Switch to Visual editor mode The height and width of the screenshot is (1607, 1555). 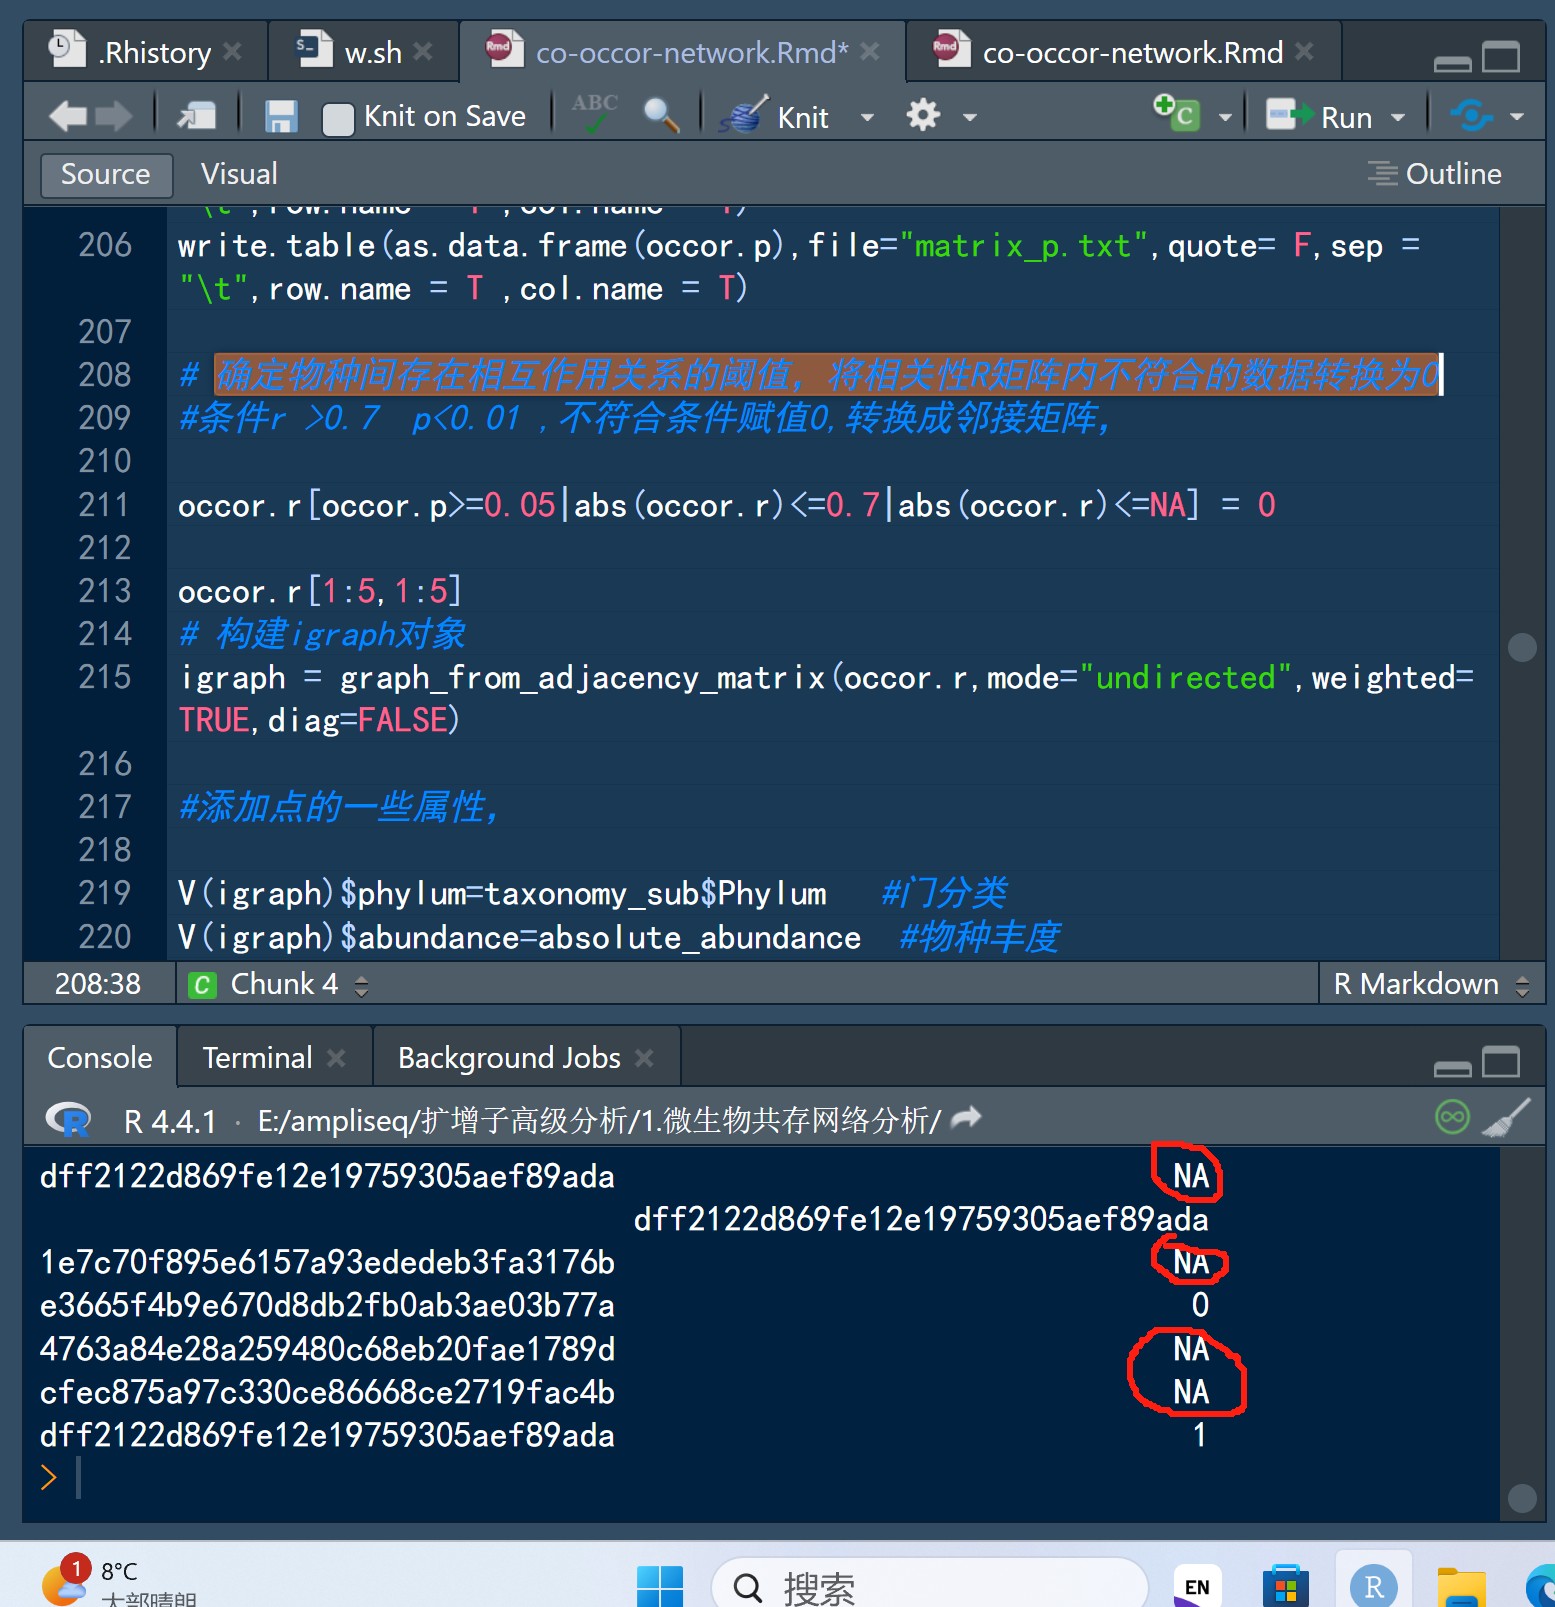coord(239,174)
